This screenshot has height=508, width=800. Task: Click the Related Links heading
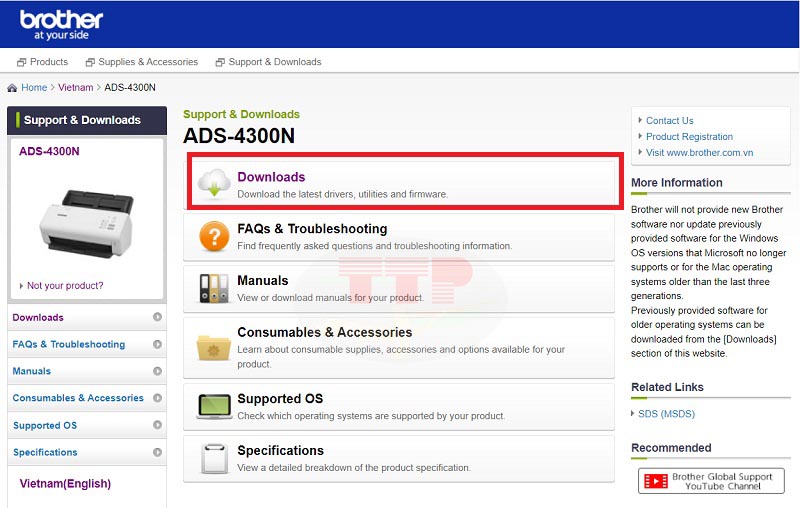[667, 387]
